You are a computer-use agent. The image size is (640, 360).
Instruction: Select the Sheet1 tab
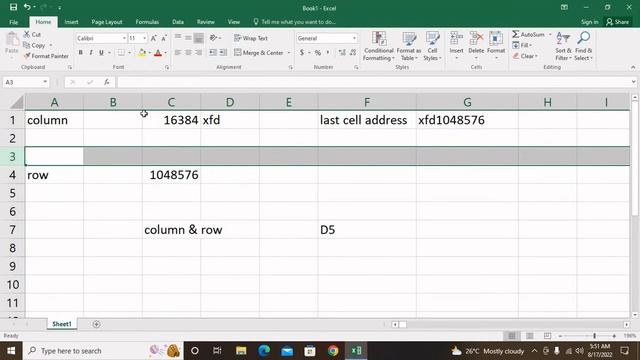click(62, 324)
